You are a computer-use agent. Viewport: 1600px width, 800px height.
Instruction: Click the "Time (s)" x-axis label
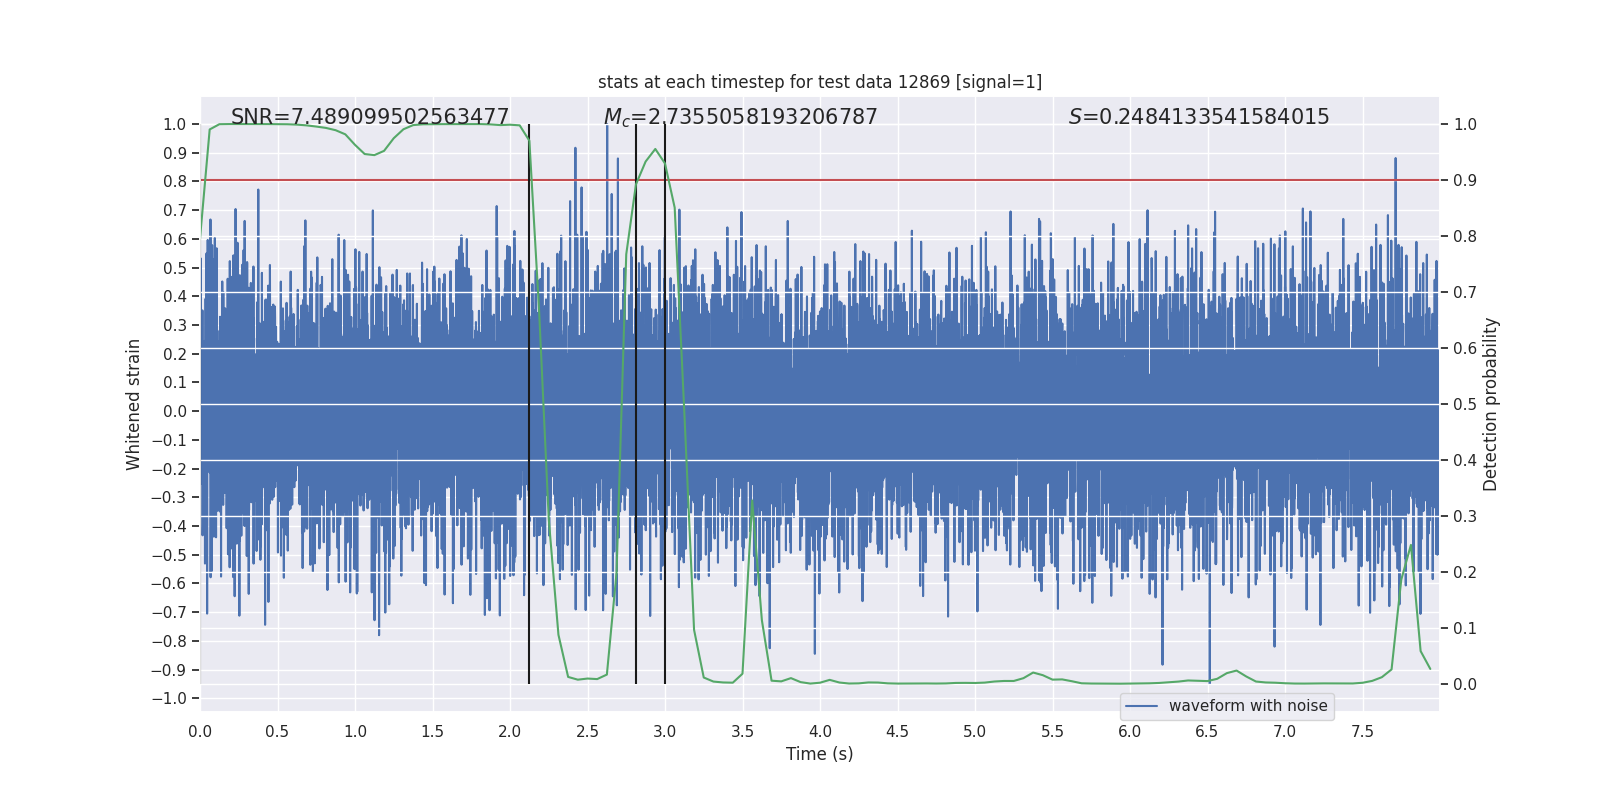point(819,754)
